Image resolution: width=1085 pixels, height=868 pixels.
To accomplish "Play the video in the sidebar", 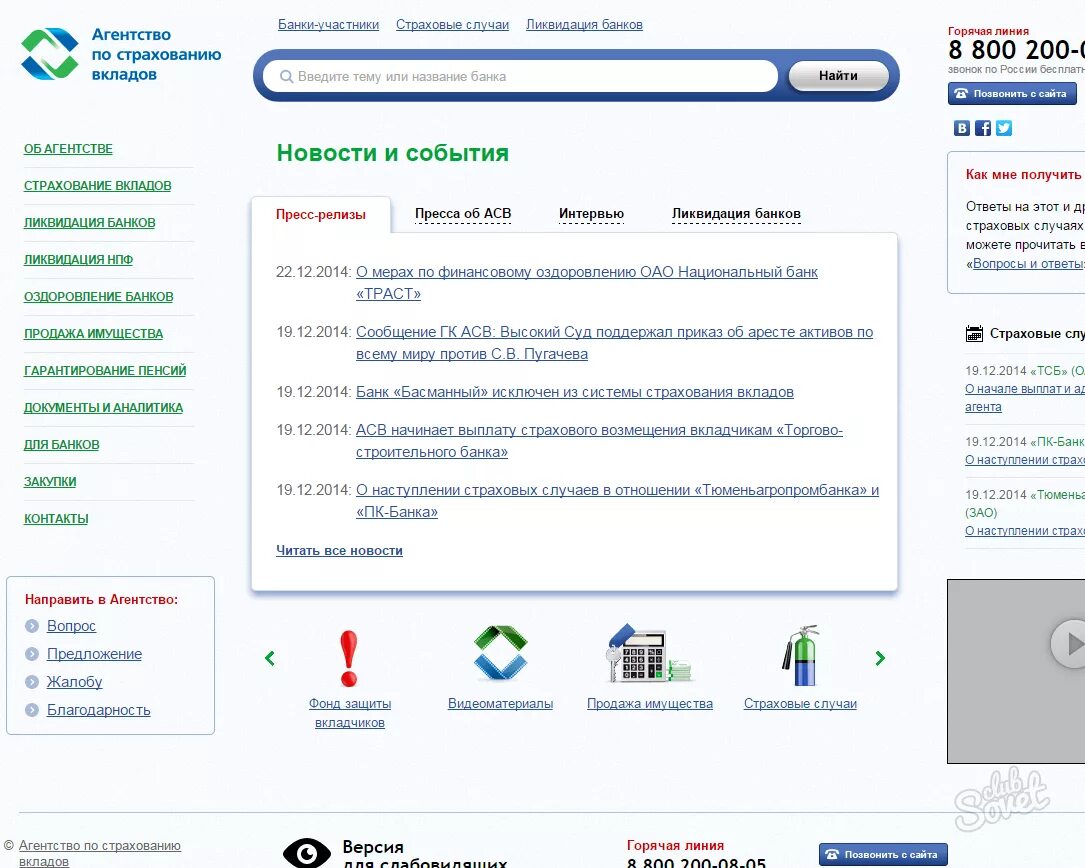I will point(1070,644).
